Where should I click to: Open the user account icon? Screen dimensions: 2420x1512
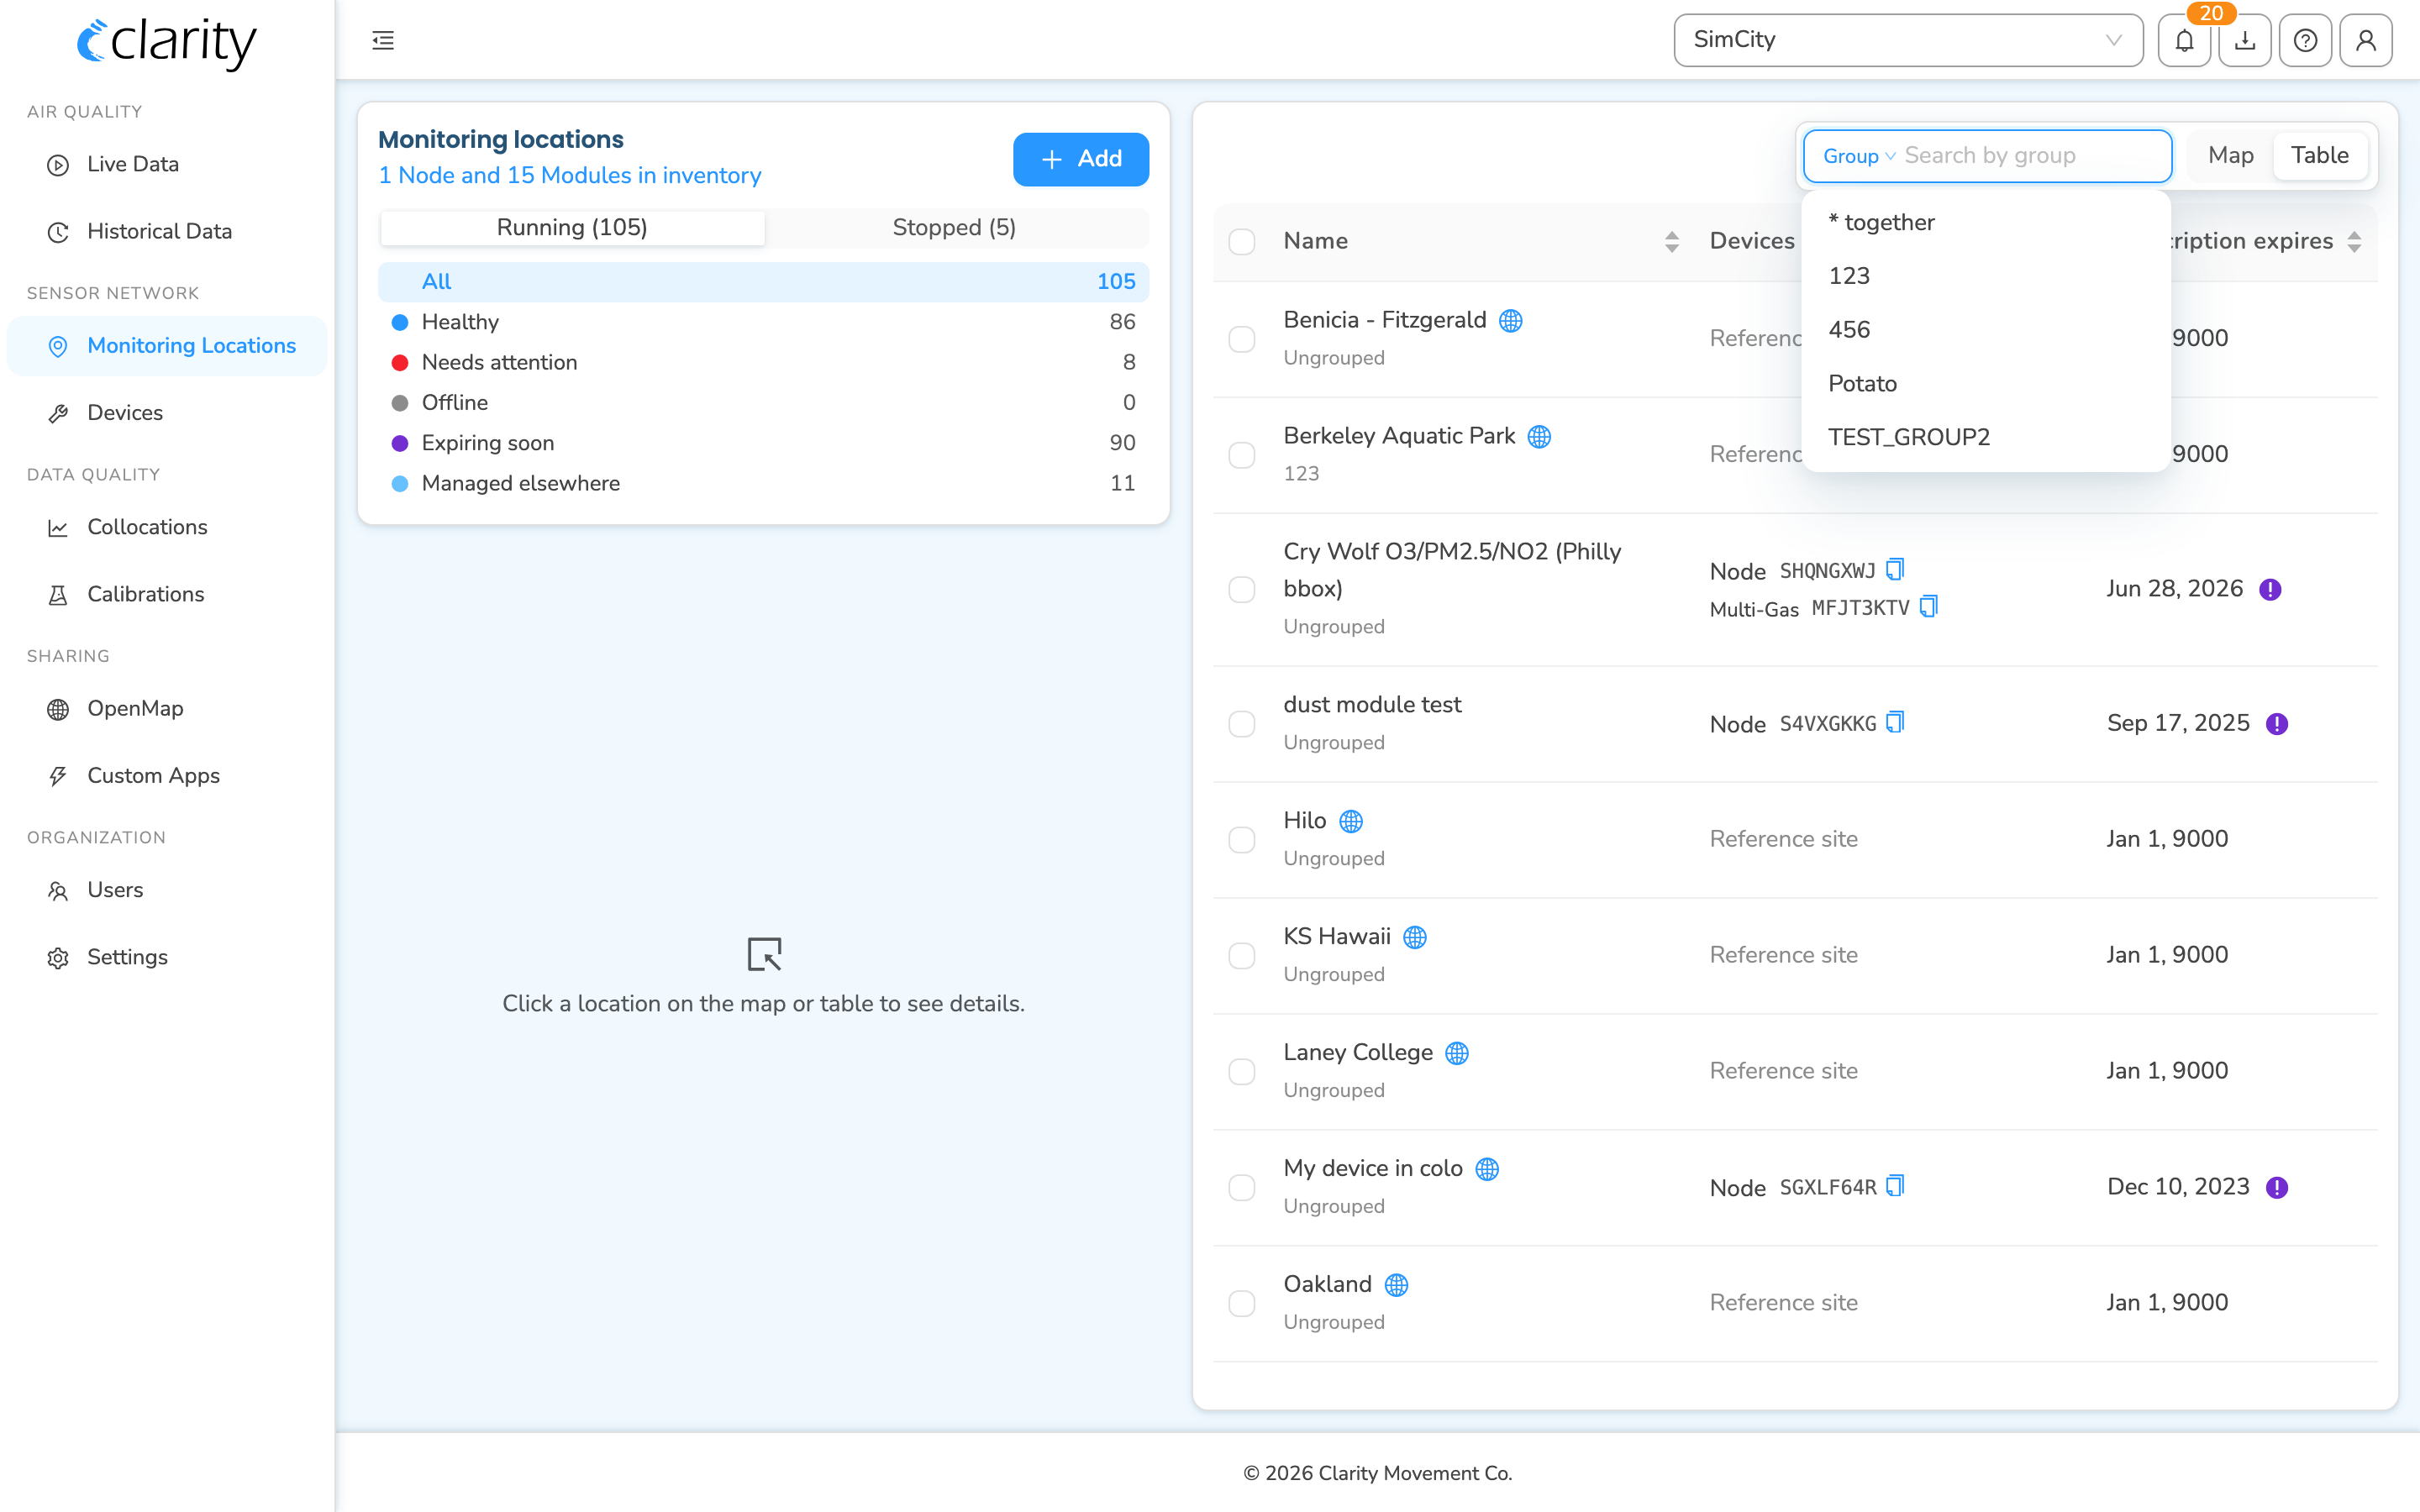point(2366,40)
